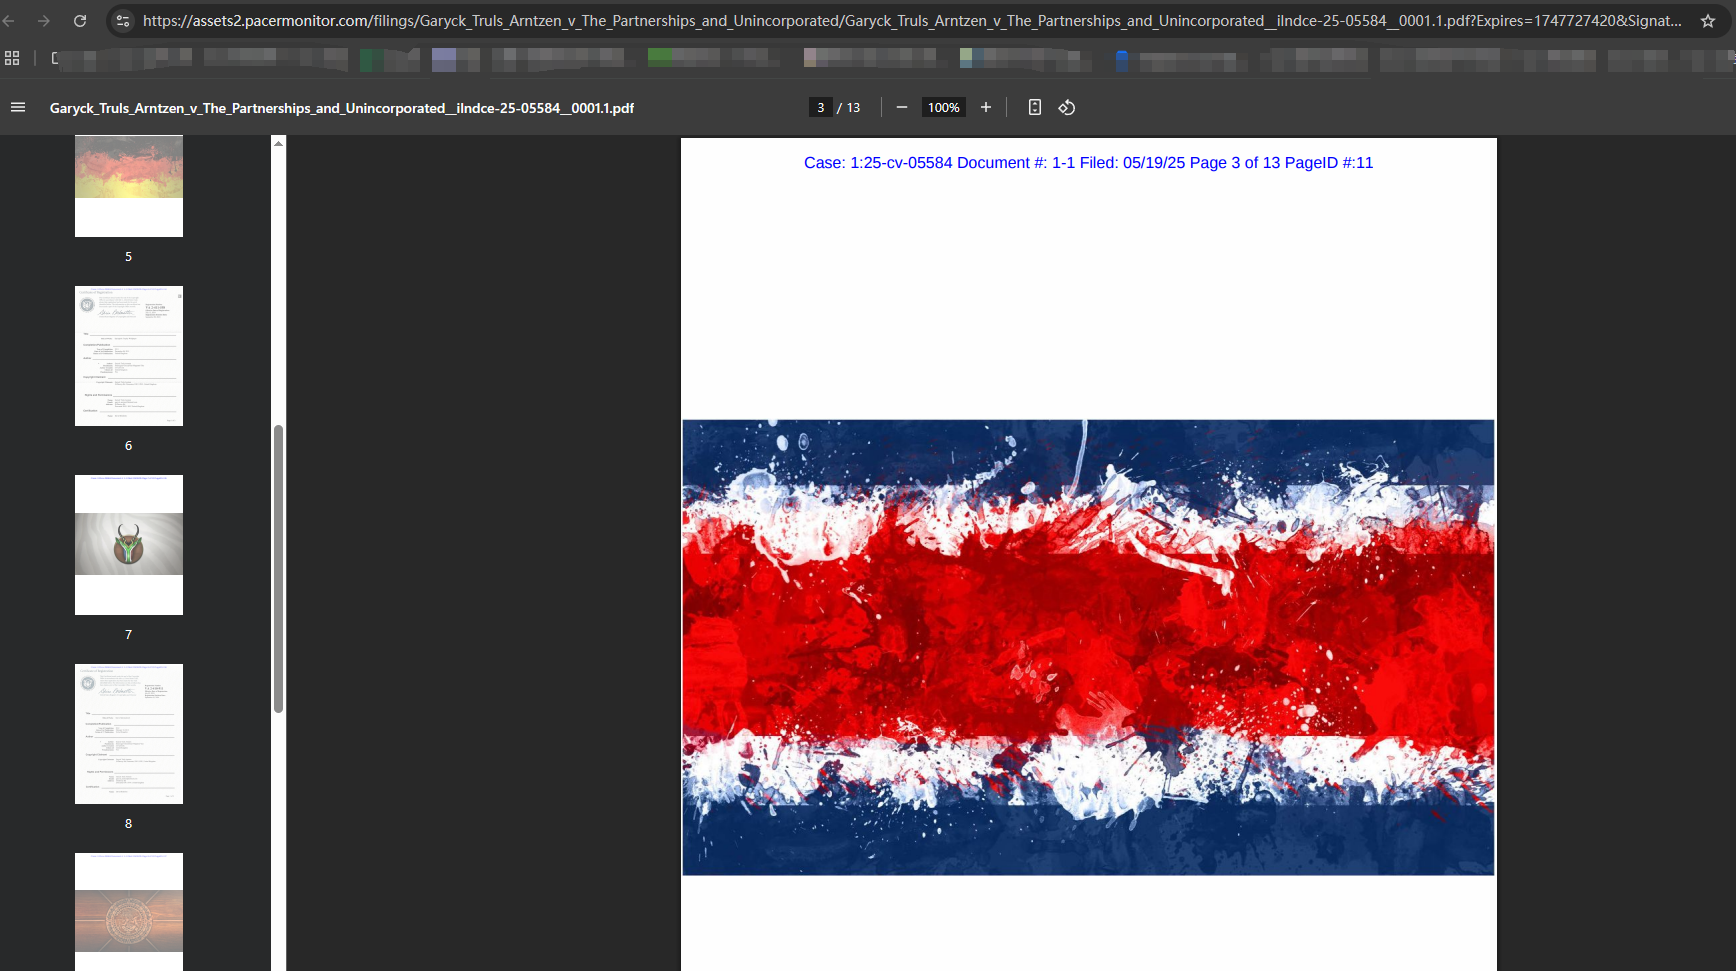Screen dimensions: 1736x971
Task: Go back to the previous page
Action: coord(9,20)
